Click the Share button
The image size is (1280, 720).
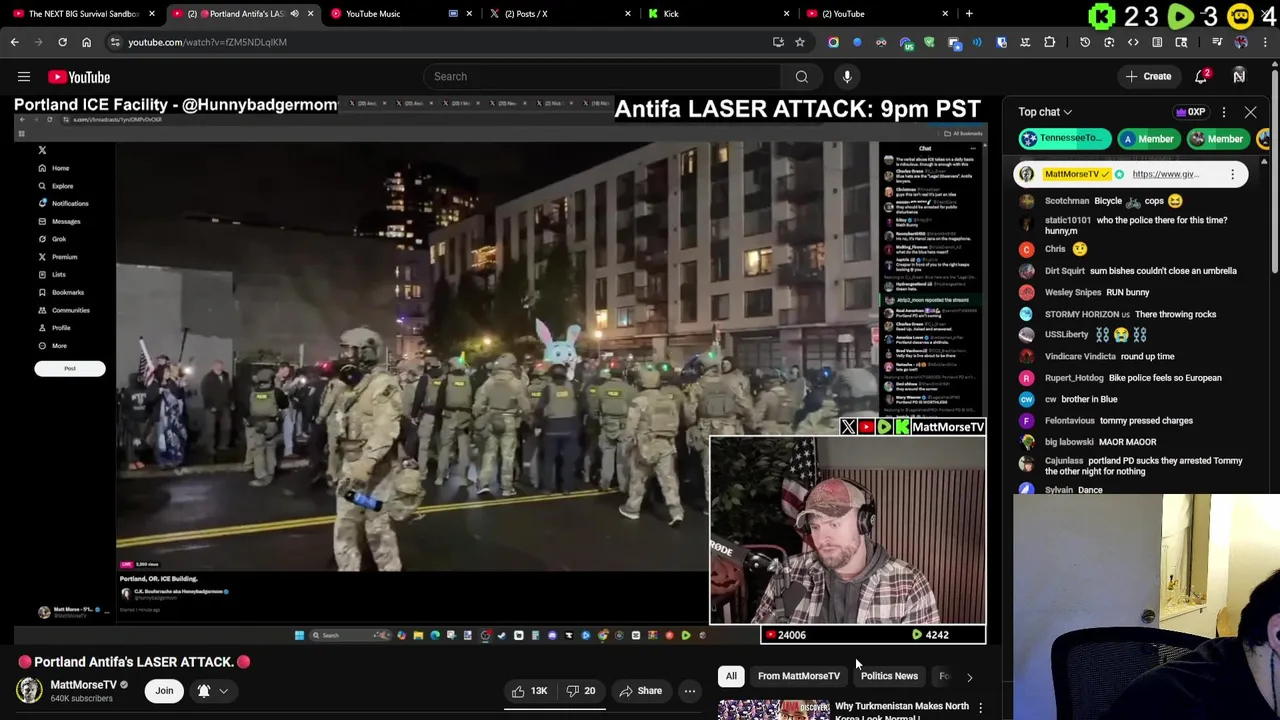(x=640, y=691)
